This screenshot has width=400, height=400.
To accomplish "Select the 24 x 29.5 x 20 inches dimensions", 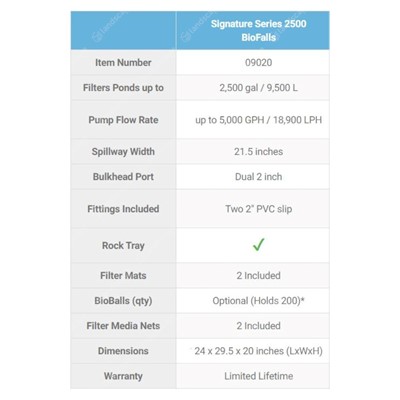I will pyautogui.click(x=258, y=351).
